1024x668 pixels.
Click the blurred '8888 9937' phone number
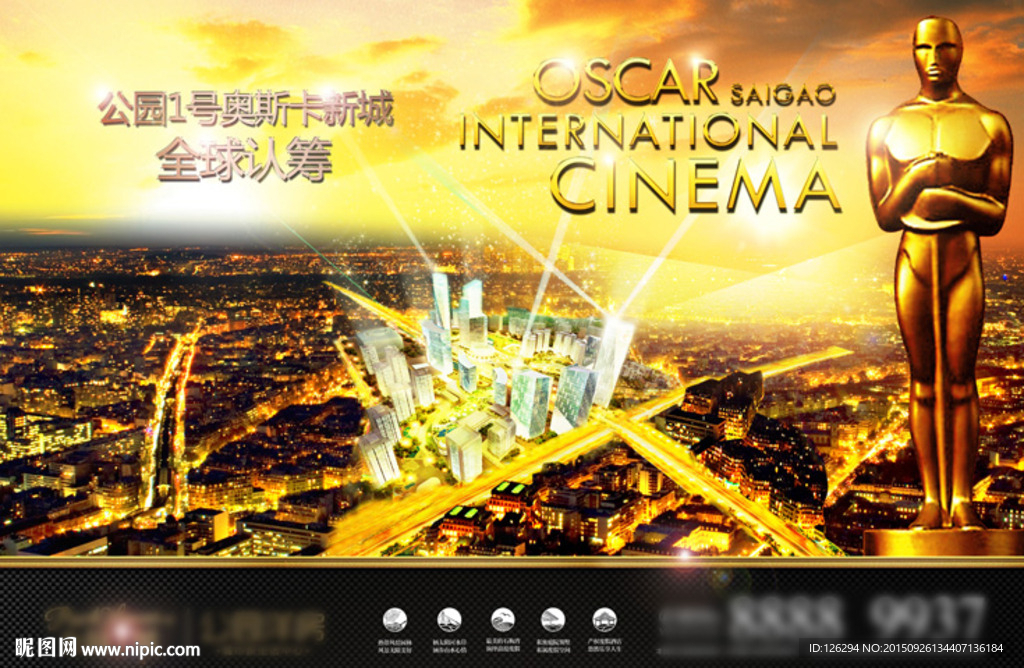coord(857,617)
